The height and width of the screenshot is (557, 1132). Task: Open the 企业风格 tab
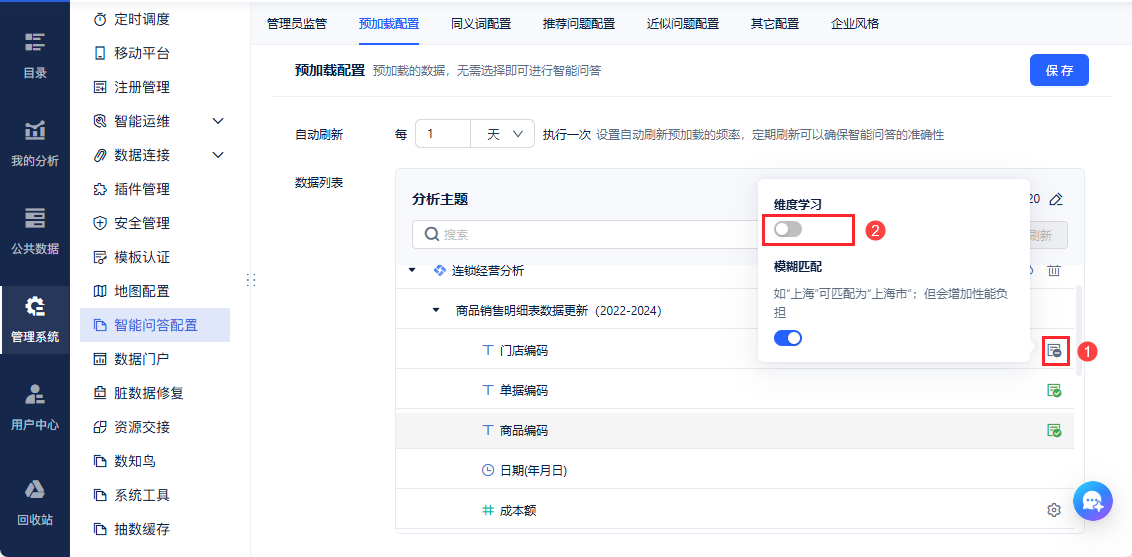[x=855, y=23]
